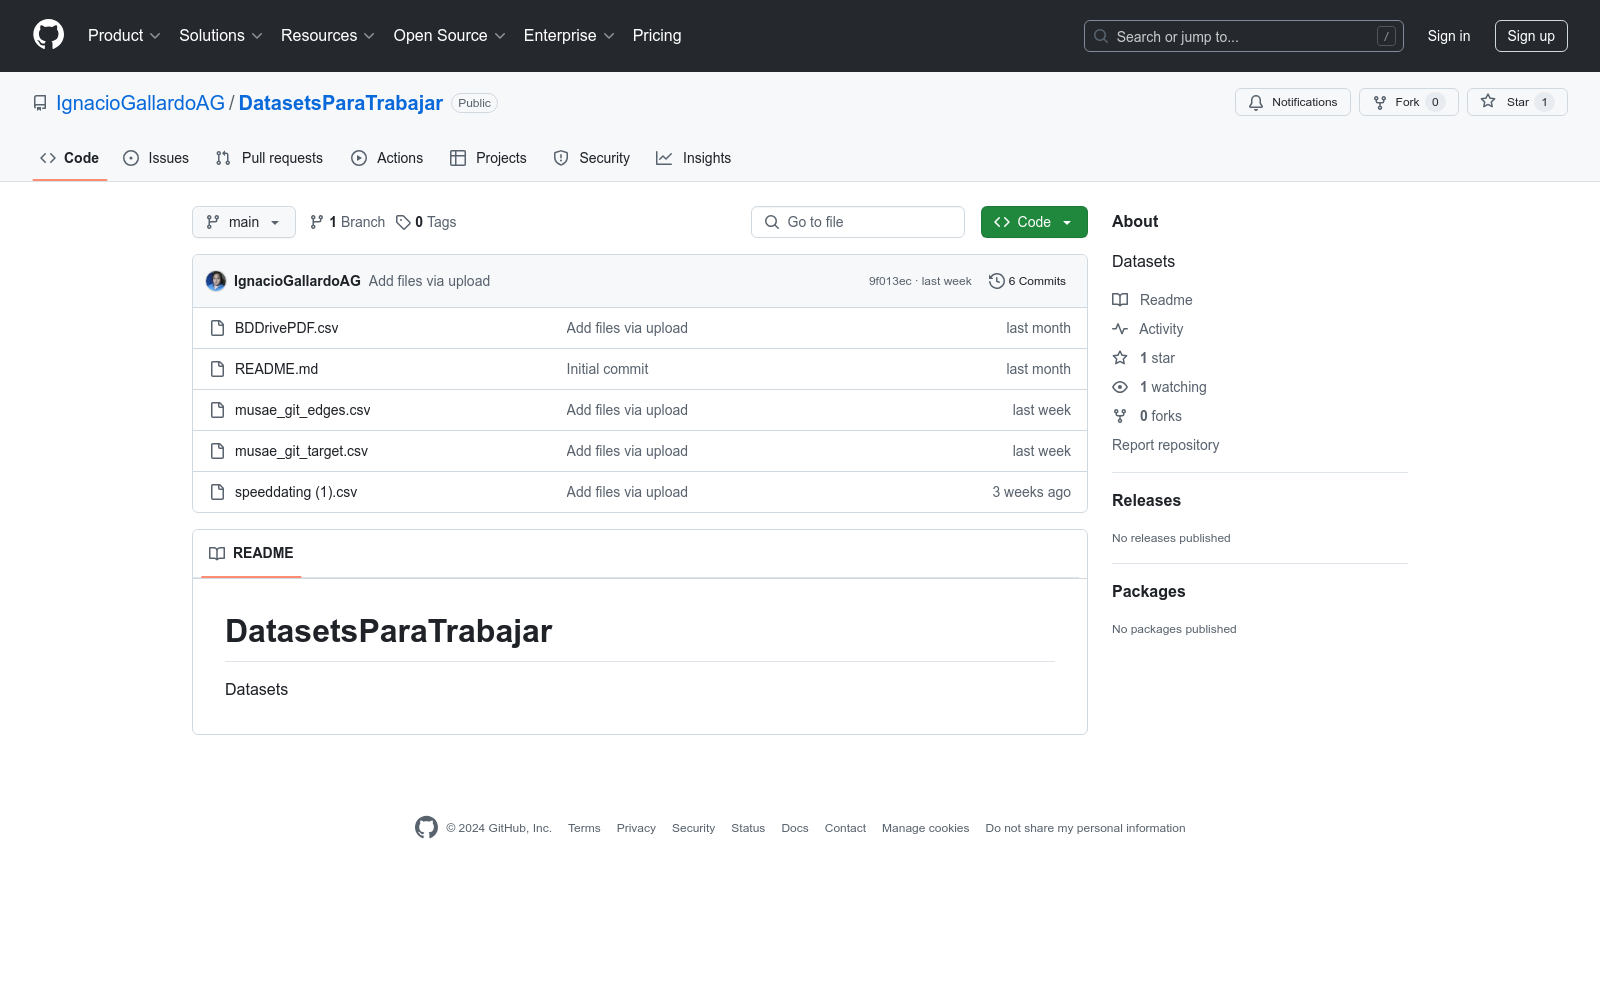The image size is (1600, 1000).
Task: Click the book icon beside Readme in About
Action: point(1120,300)
